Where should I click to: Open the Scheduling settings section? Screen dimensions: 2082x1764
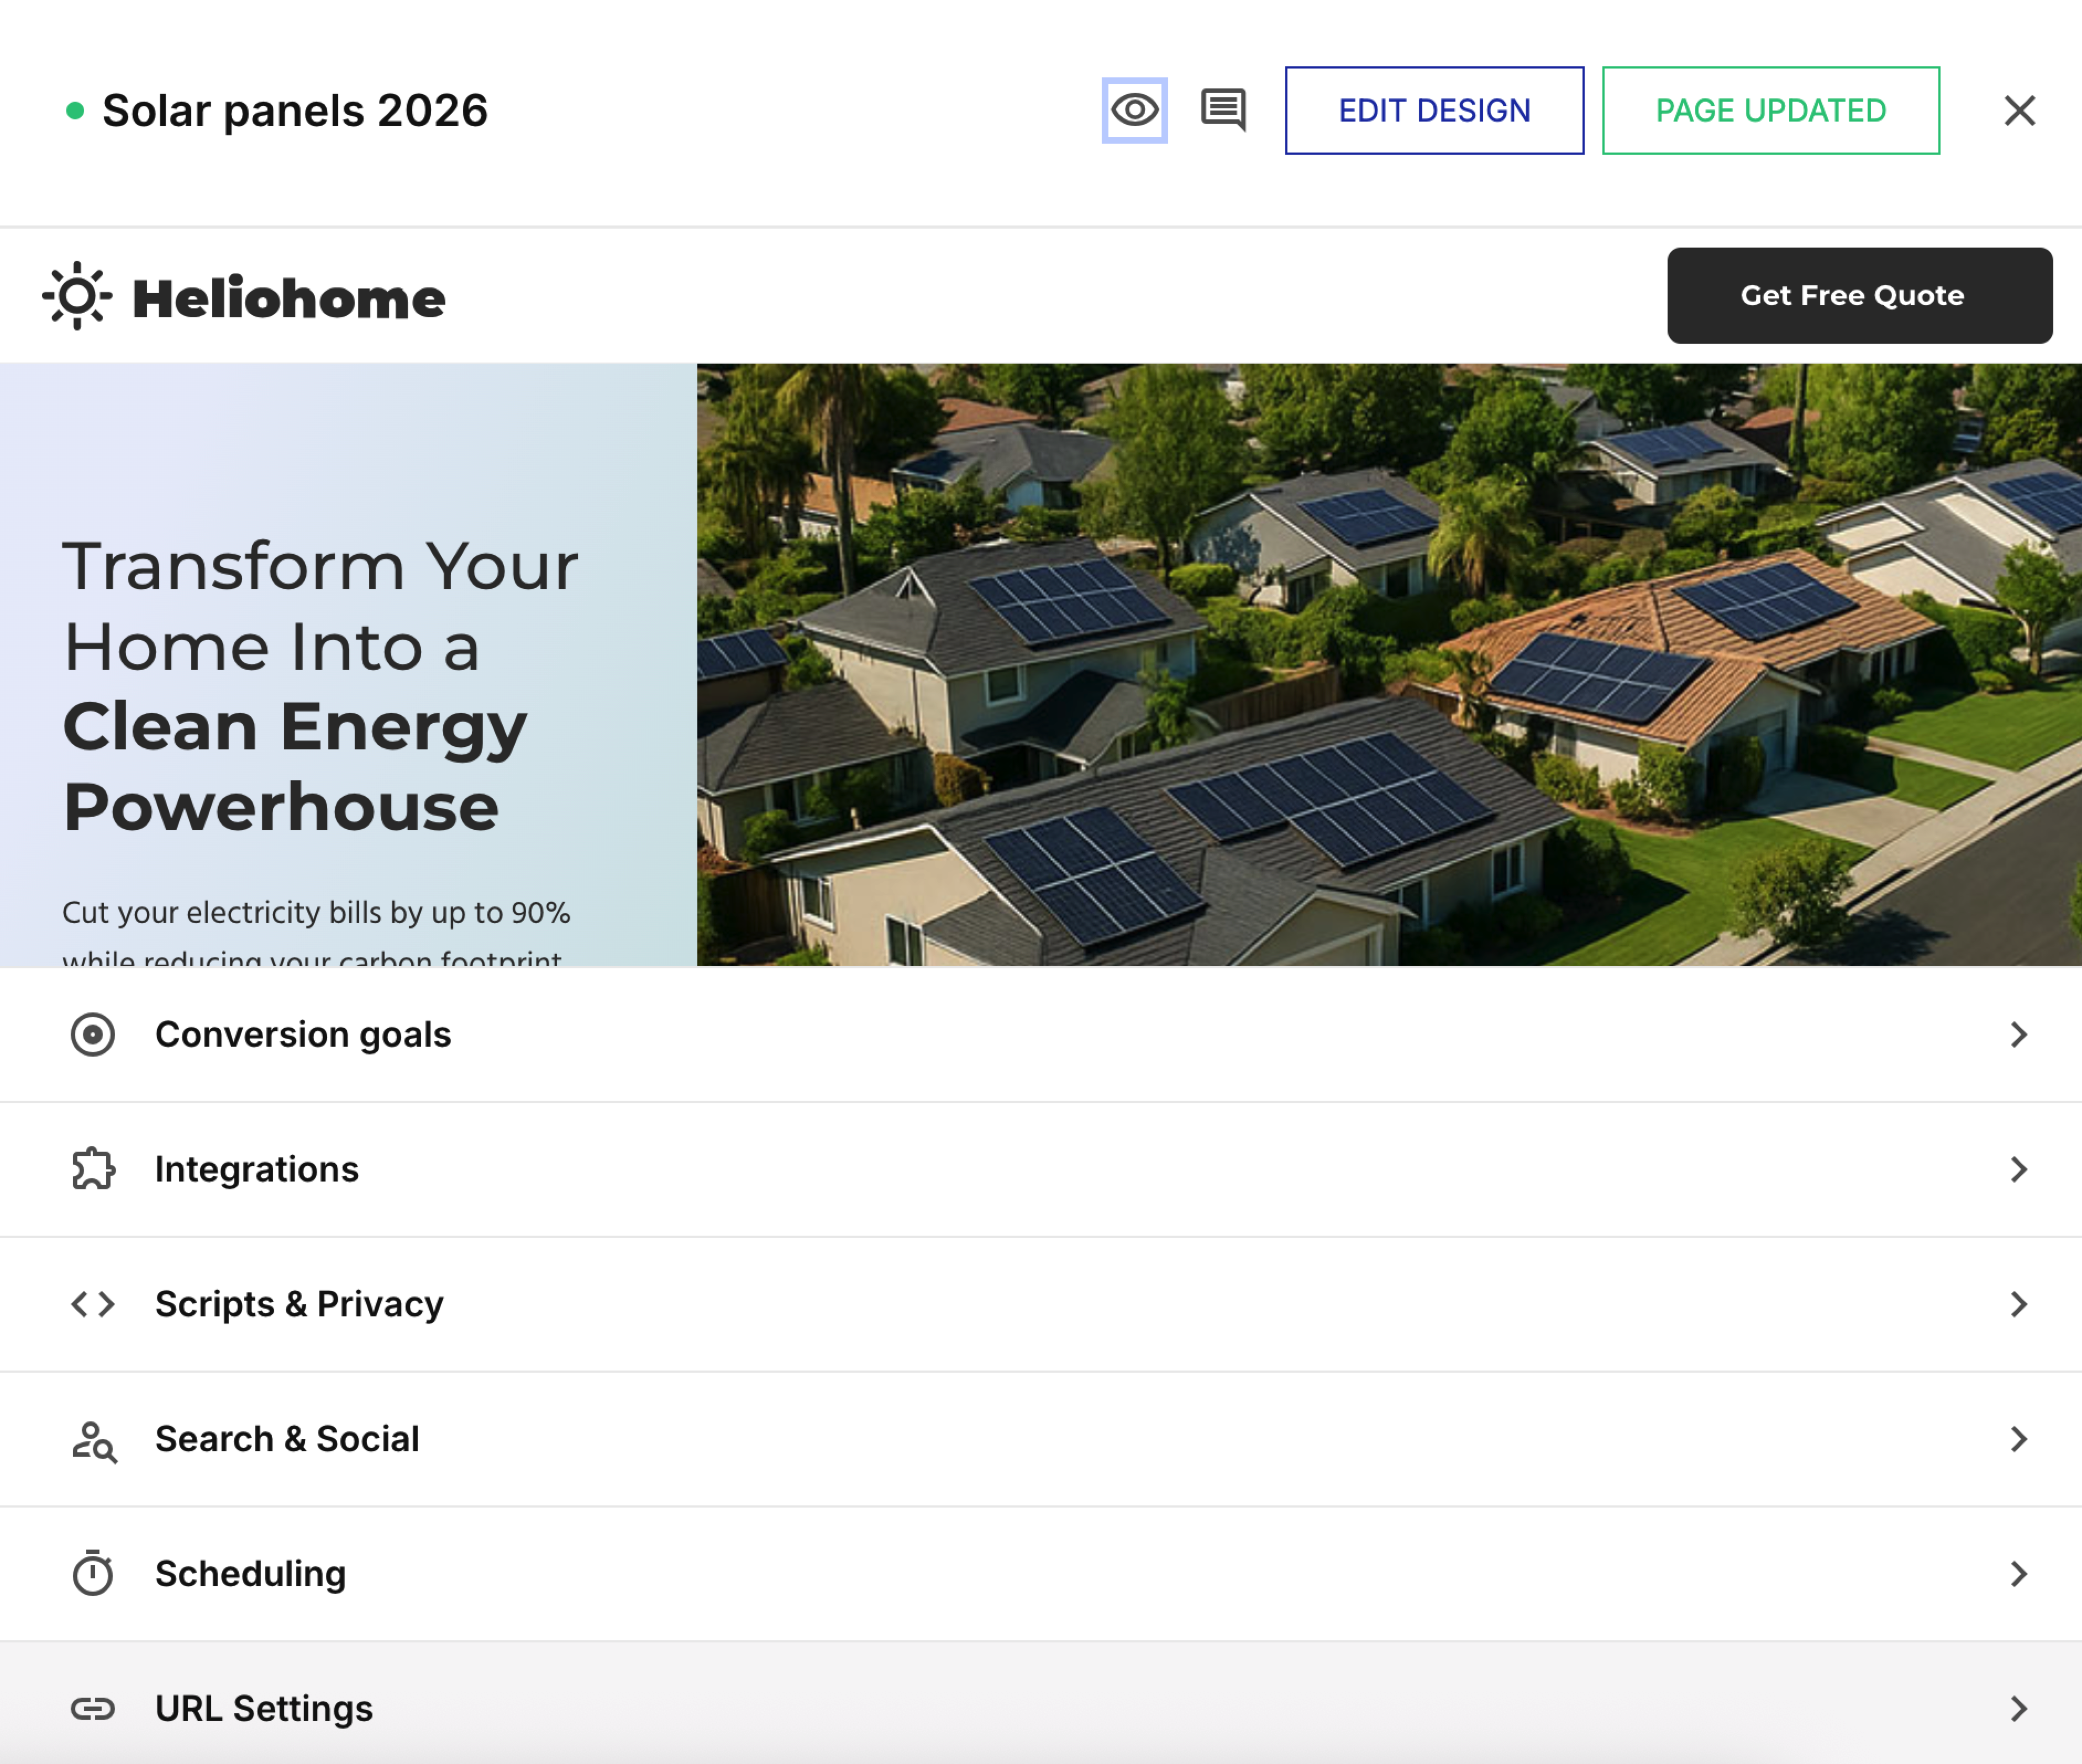pyautogui.click(x=250, y=1574)
